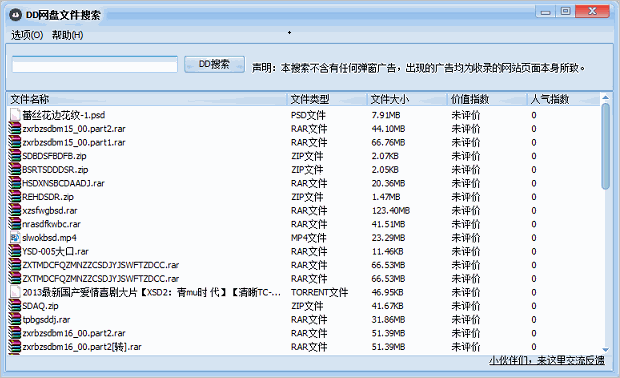Viewport: 620px width, 378px height.
Task: Click the torrent file icon of 2013最新国产爱情喜剧大片
Action: (x=15, y=292)
